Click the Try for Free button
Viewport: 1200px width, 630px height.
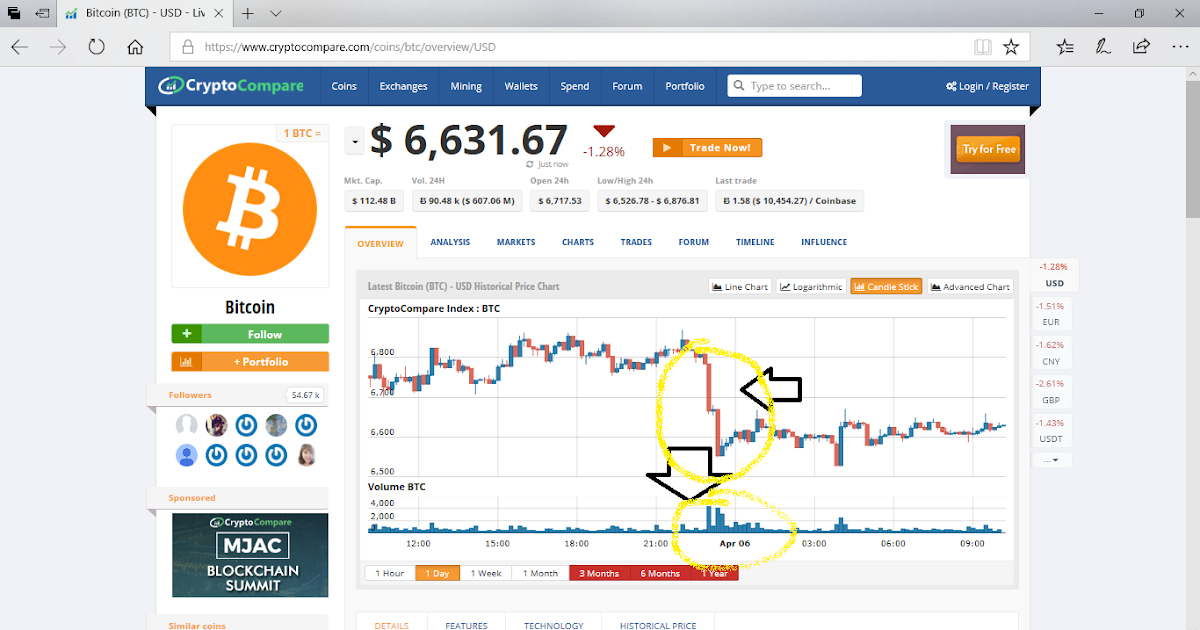pos(989,149)
